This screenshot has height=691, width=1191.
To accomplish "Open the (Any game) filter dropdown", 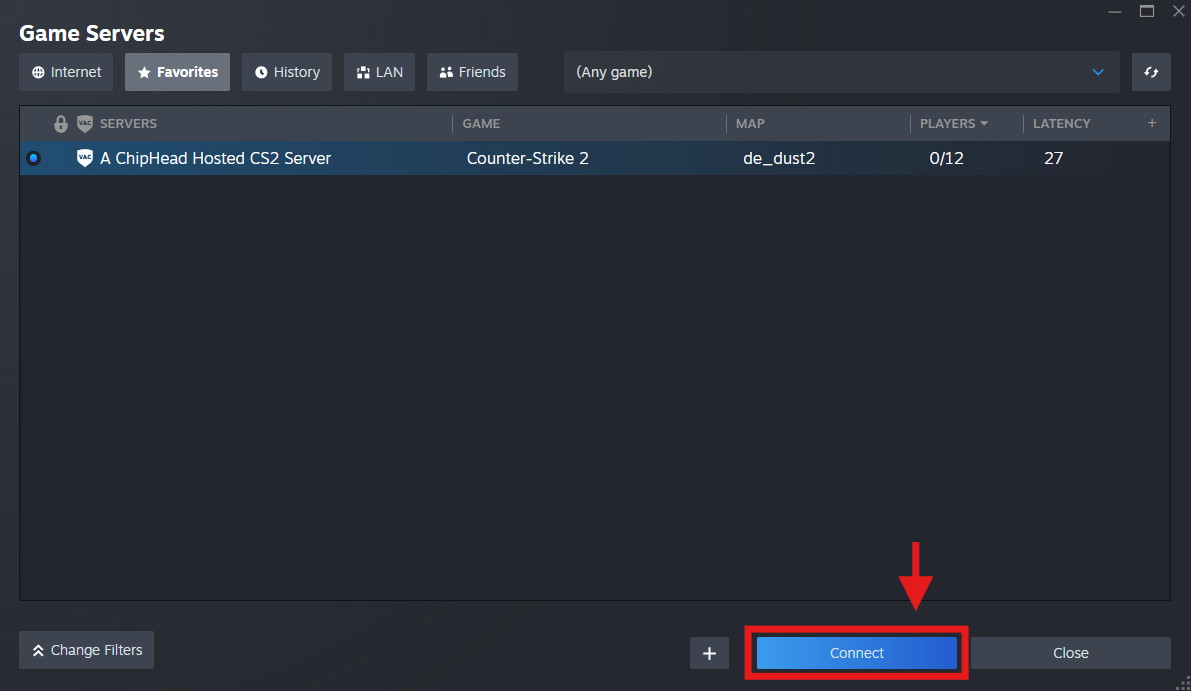I will point(842,72).
